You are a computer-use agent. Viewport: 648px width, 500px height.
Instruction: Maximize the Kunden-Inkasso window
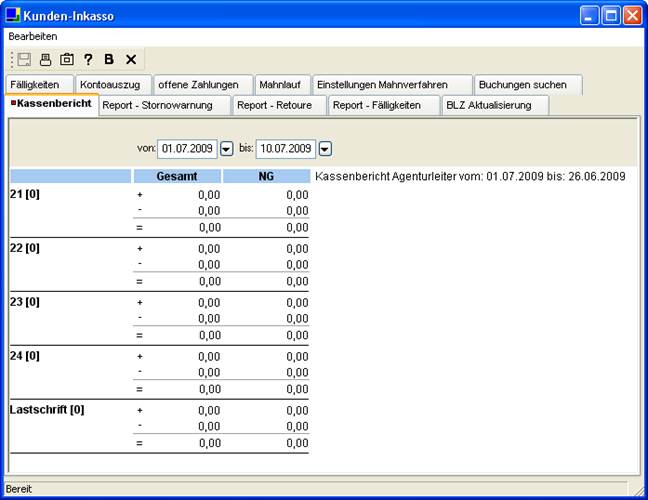click(x=610, y=15)
